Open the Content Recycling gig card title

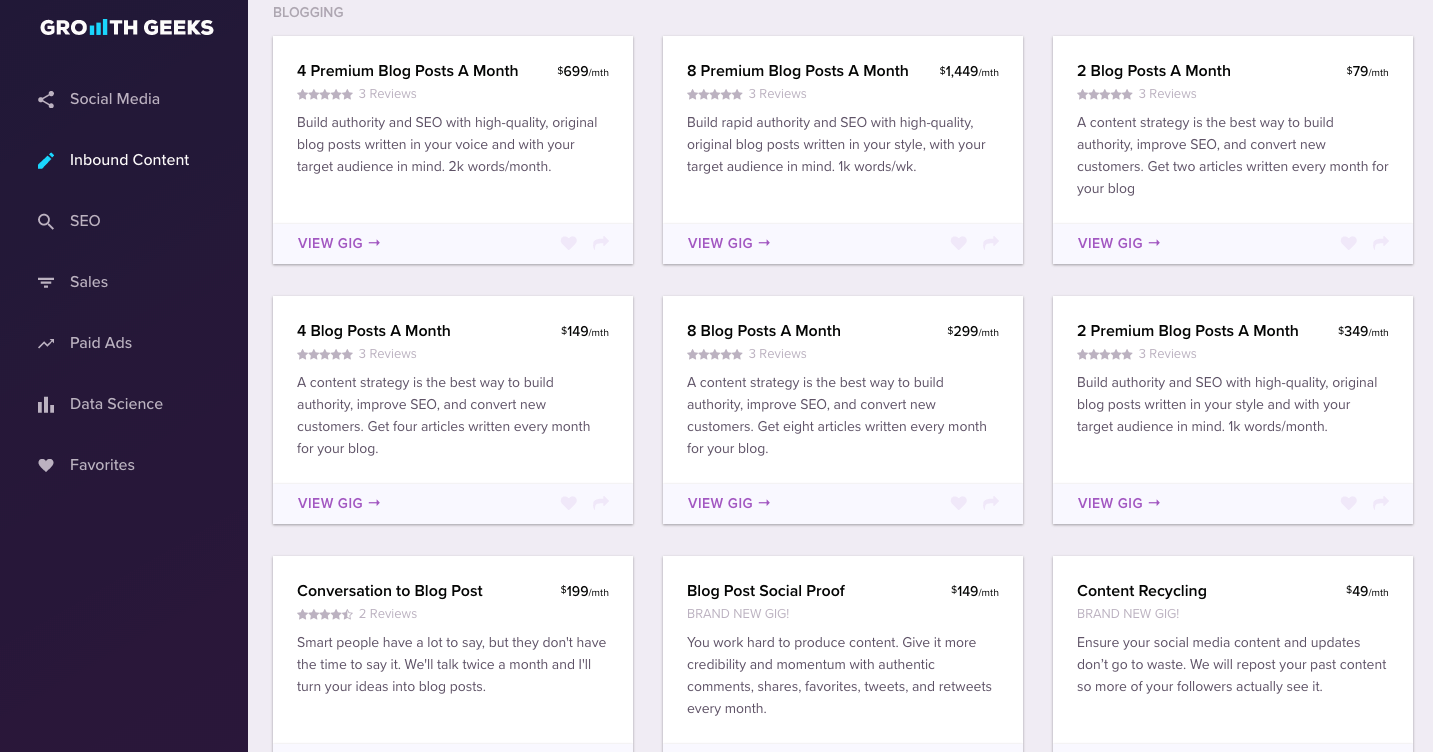pyautogui.click(x=1142, y=591)
